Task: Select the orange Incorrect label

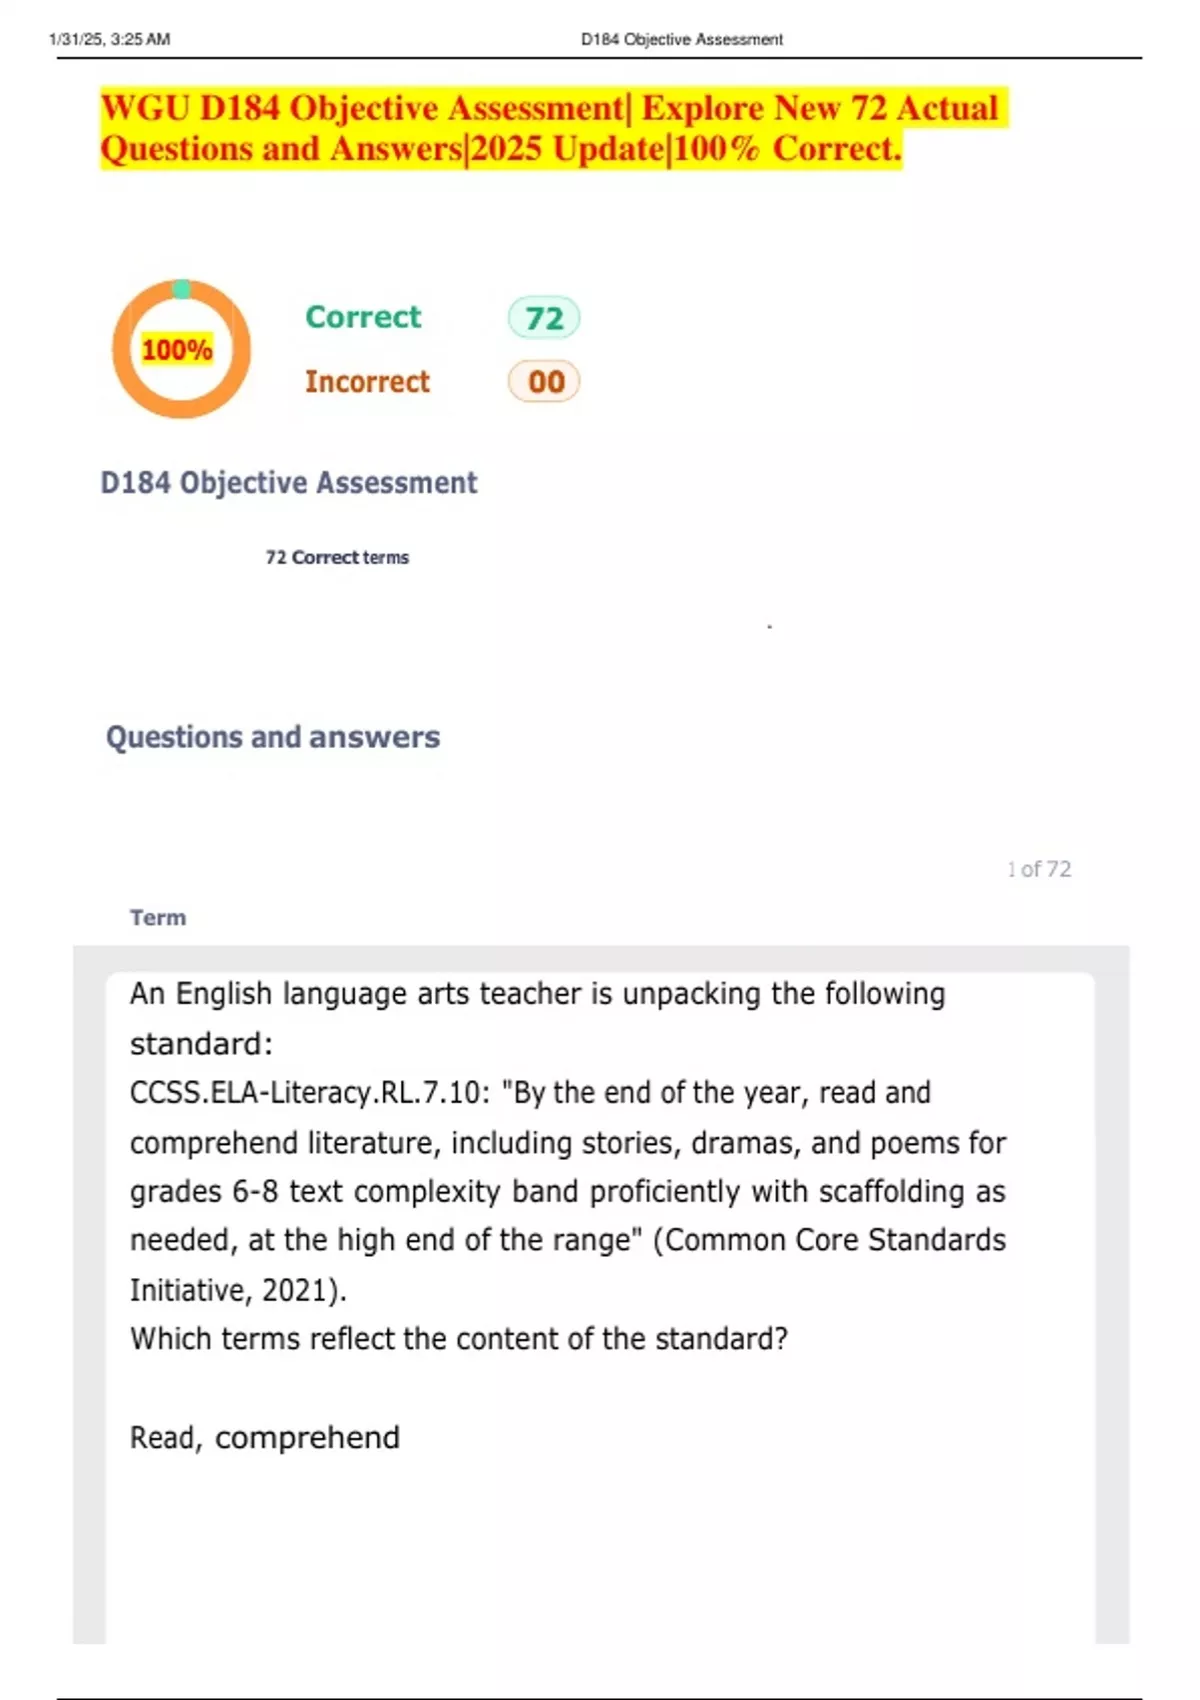Action: (367, 382)
